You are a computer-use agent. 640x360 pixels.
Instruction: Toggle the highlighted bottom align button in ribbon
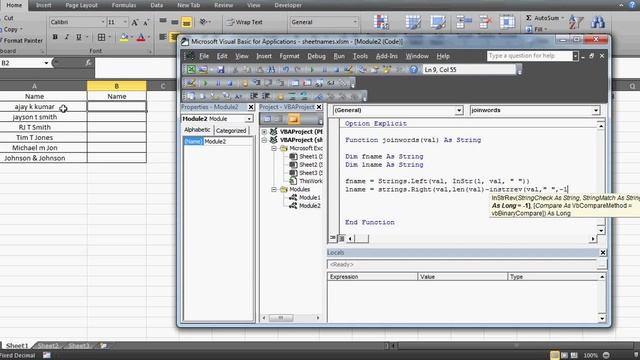(187, 22)
